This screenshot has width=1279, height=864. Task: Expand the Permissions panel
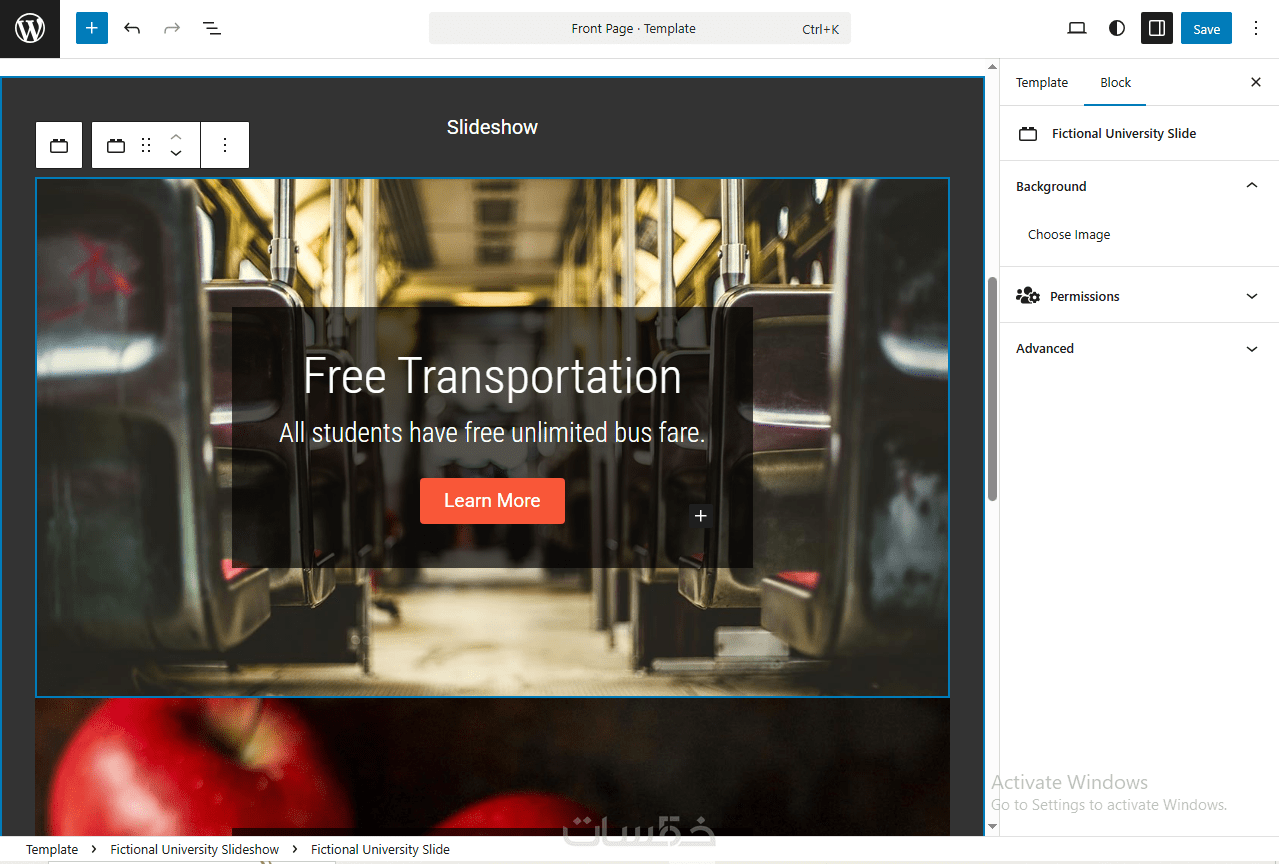1139,296
